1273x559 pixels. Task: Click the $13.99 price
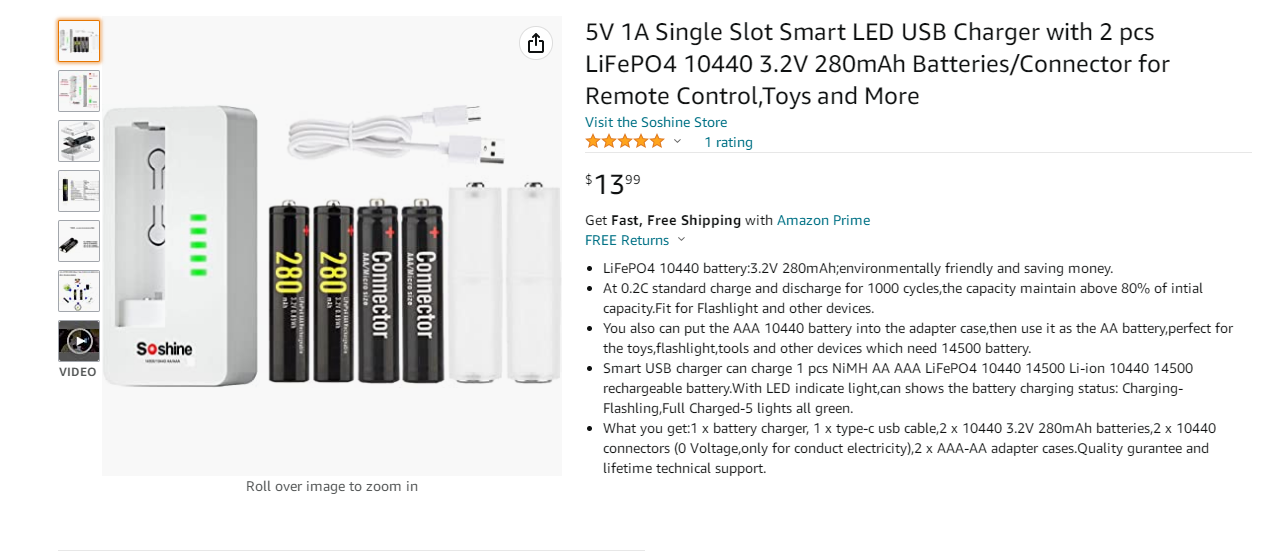(613, 184)
